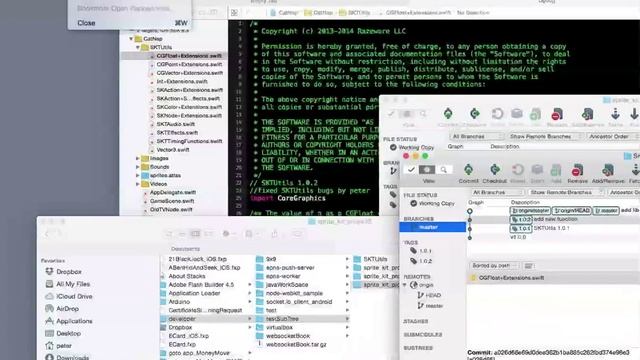Screen dimensions: 640x360
Task: Click the Add icon in back SourceTree toolbar
Action: (x=536, y=114)
